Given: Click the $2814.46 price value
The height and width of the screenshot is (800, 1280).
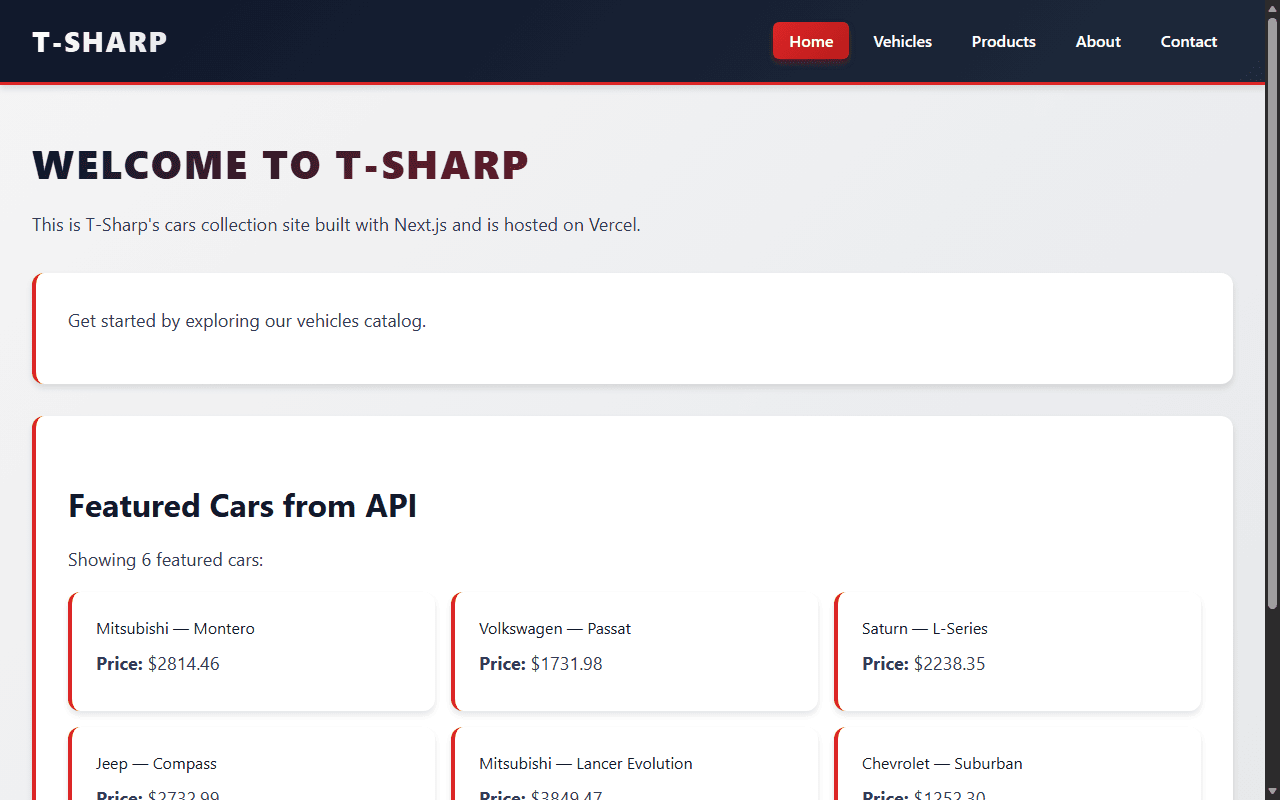Looking at the screenshot, I should pyautogui.click(x=184, y=664).
